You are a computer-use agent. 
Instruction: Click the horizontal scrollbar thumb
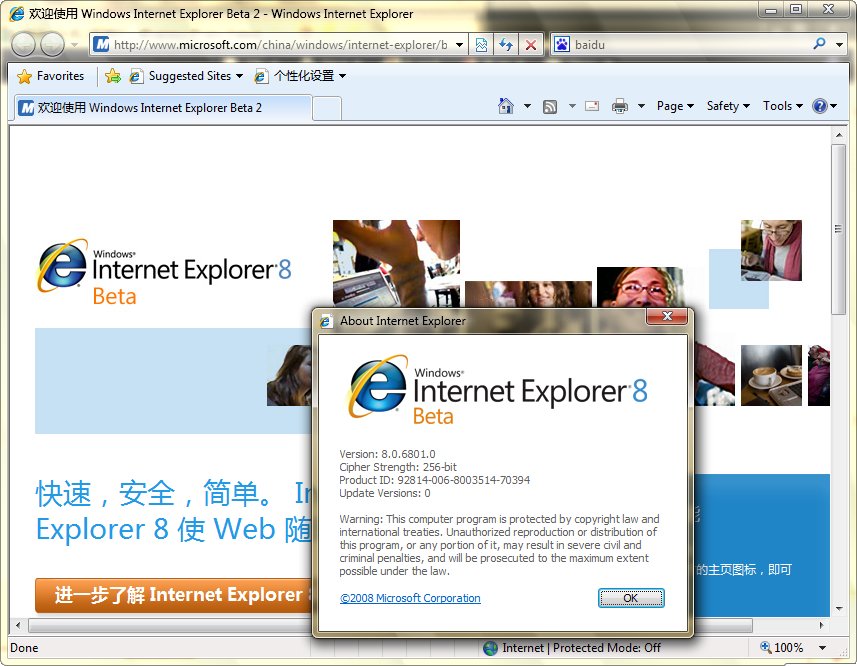(x=390, y=625)
